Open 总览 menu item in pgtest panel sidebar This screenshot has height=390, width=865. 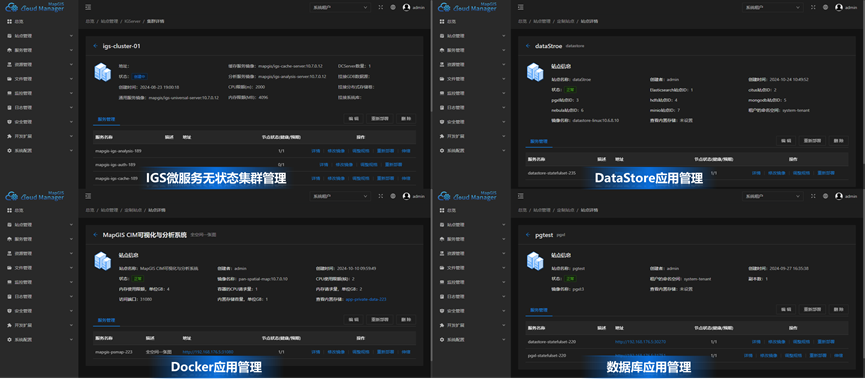coord(471,210)
